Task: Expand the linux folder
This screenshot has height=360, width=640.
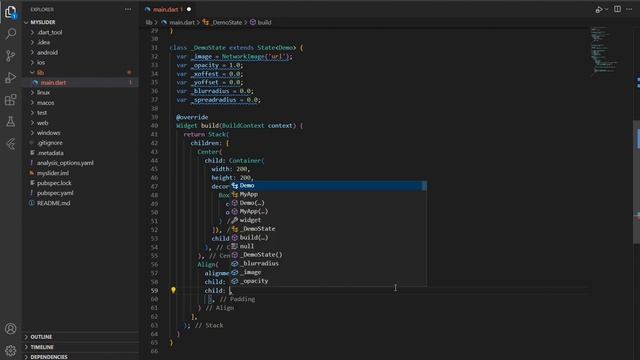Action: tap(80, 93)
